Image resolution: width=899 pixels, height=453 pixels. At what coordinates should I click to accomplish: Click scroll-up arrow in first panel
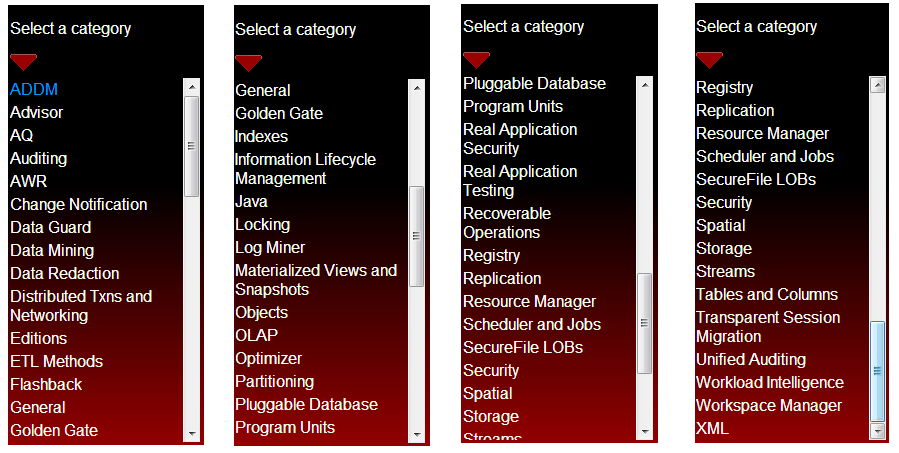click(x=191, y=87)
